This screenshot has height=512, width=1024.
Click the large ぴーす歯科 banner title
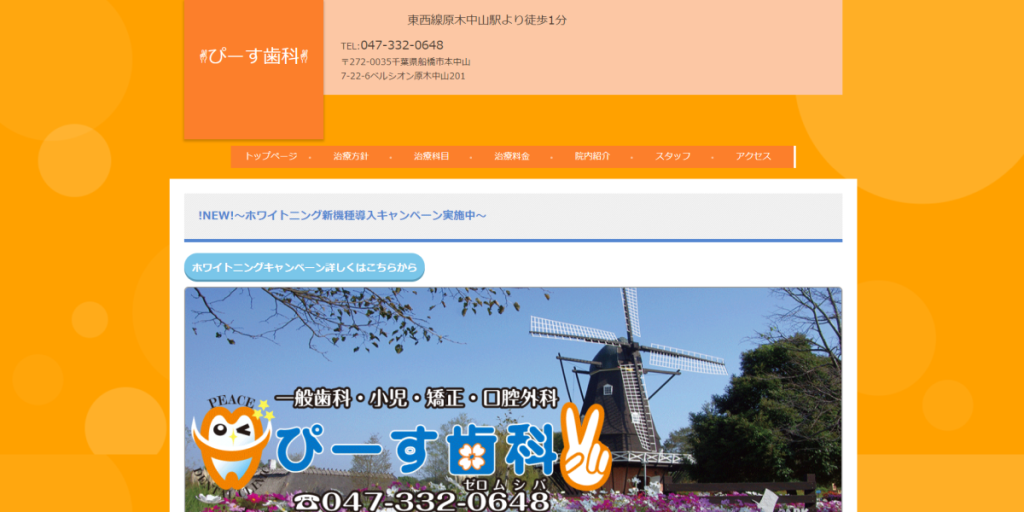pos(415,451)
